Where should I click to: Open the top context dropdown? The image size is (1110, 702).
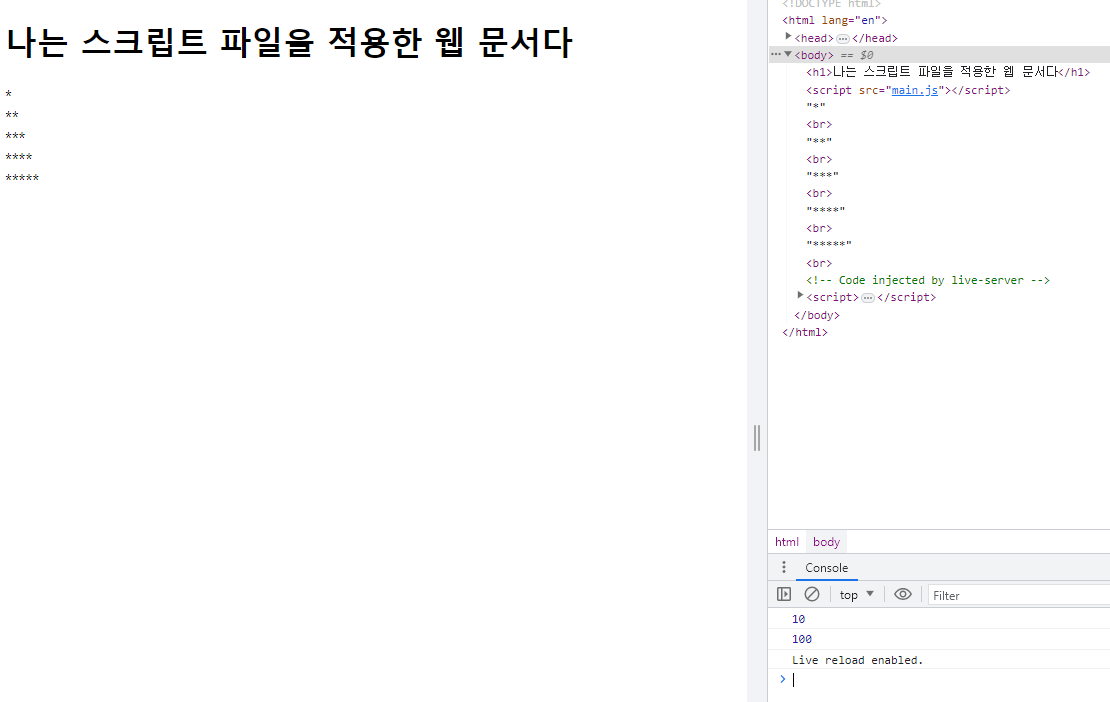[x=857, y=595]
